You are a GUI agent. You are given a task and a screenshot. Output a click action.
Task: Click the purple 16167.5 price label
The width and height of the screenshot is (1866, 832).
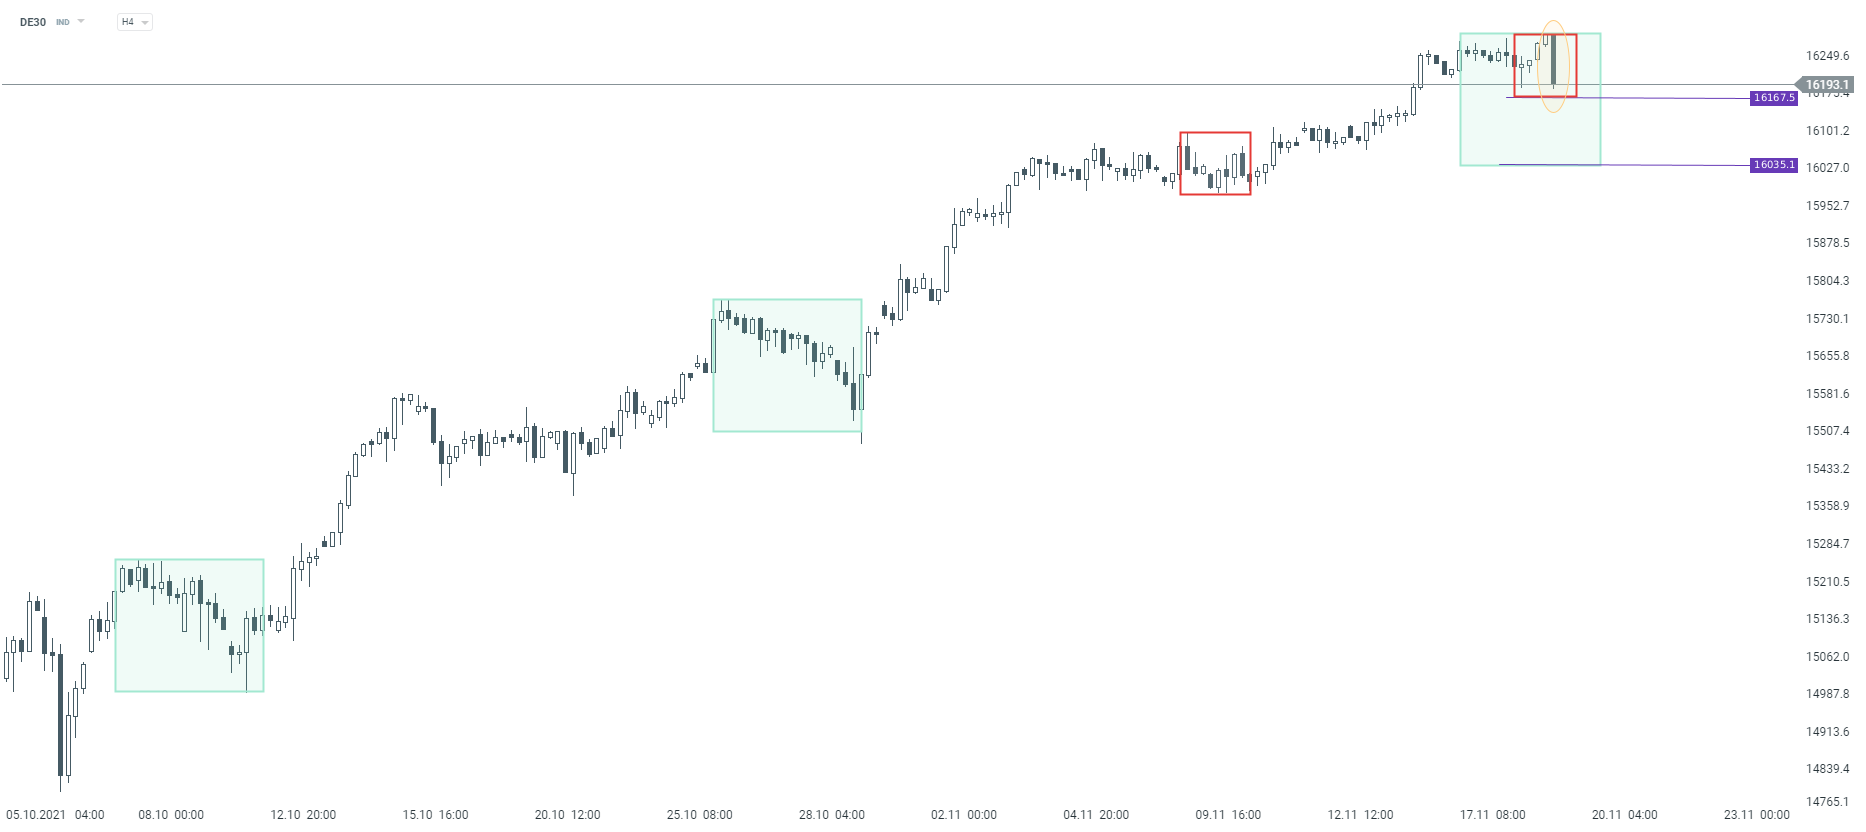1774,98
